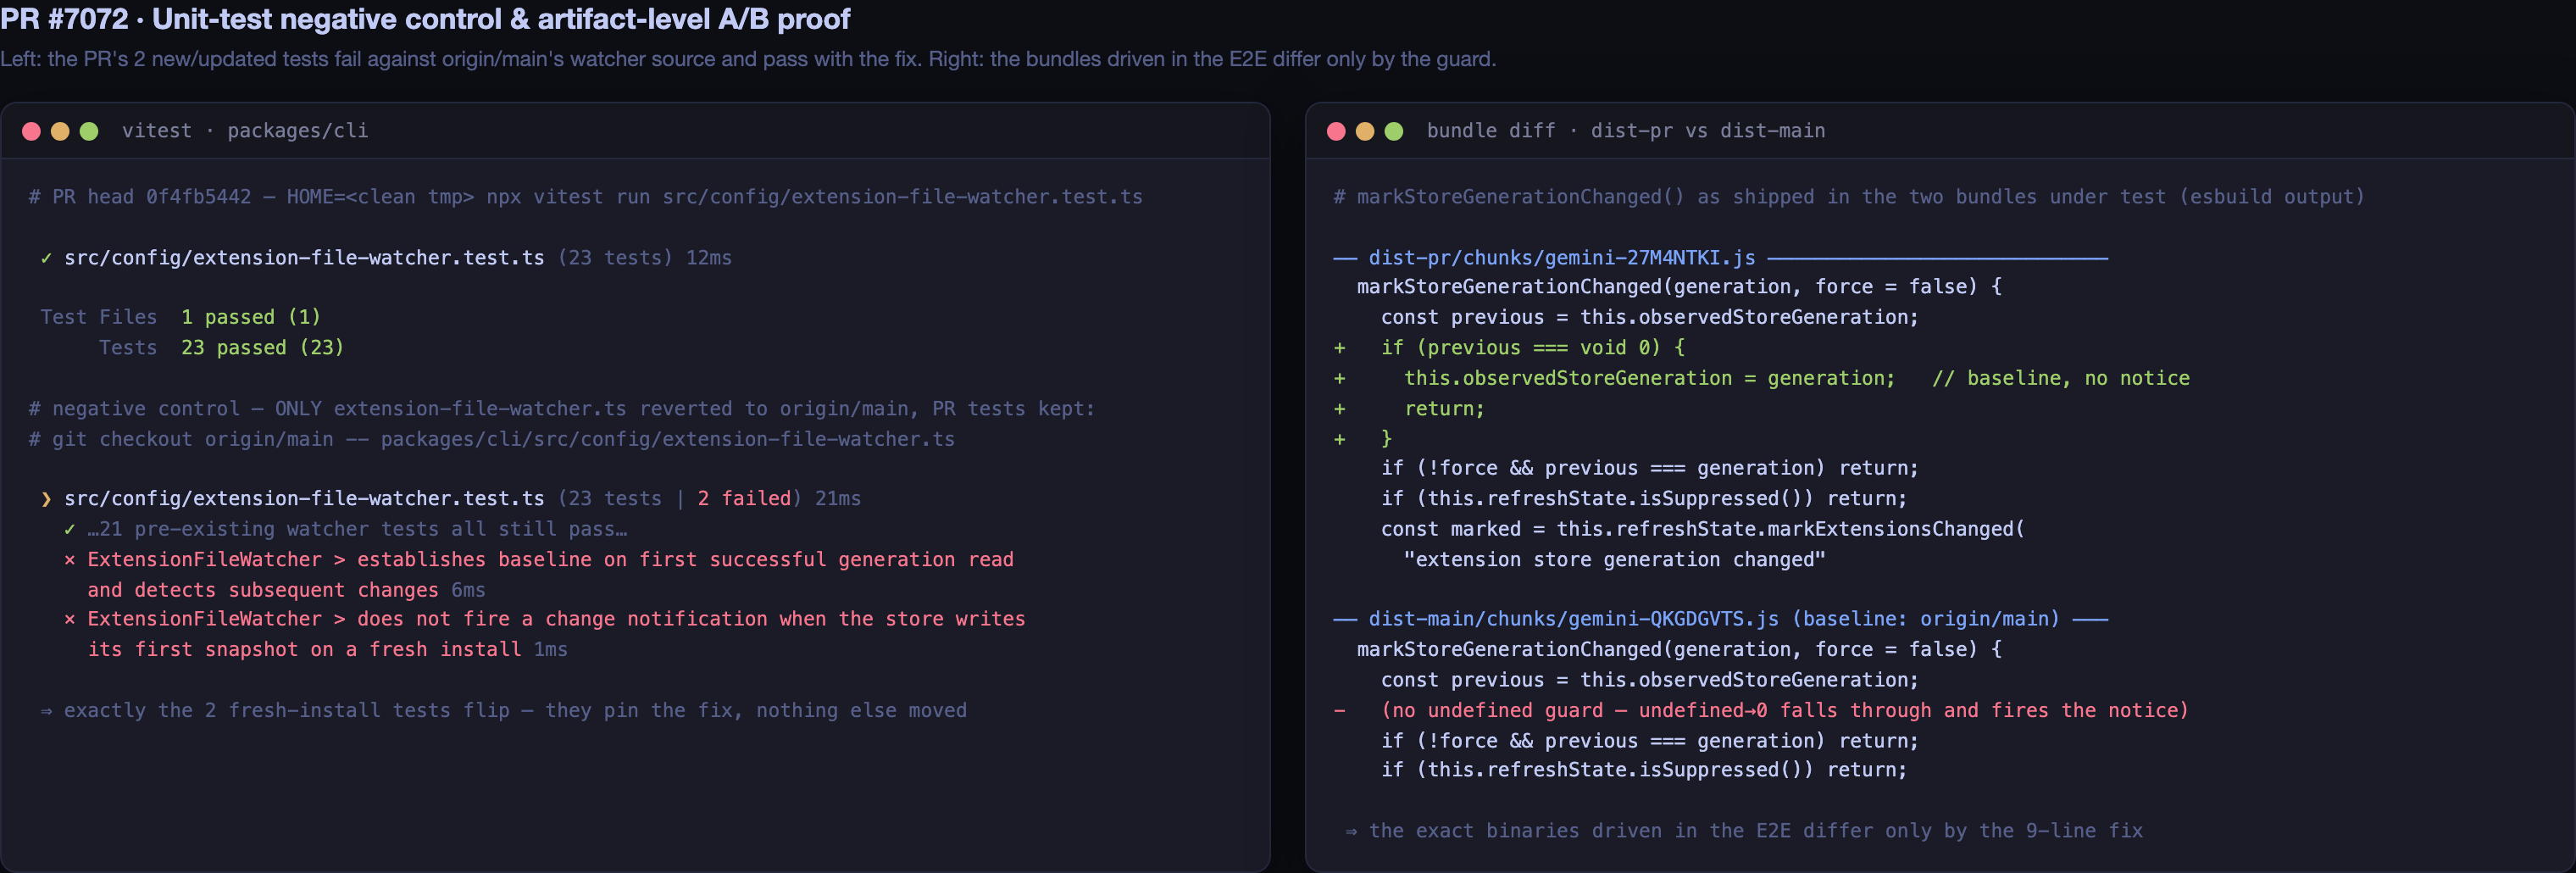Click the added line 'if (previous === void 0) {'

pos(1533,348)
